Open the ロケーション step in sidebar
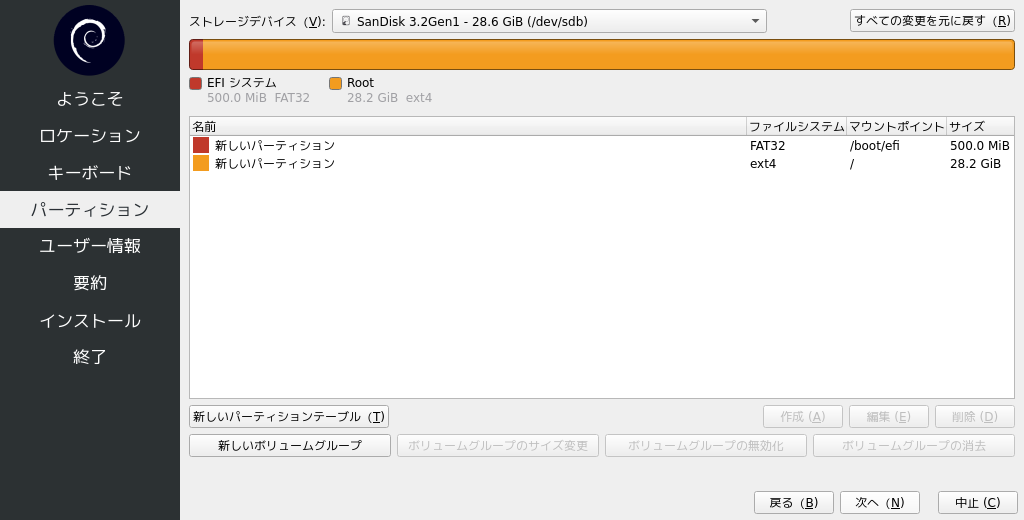 [89, 135]
